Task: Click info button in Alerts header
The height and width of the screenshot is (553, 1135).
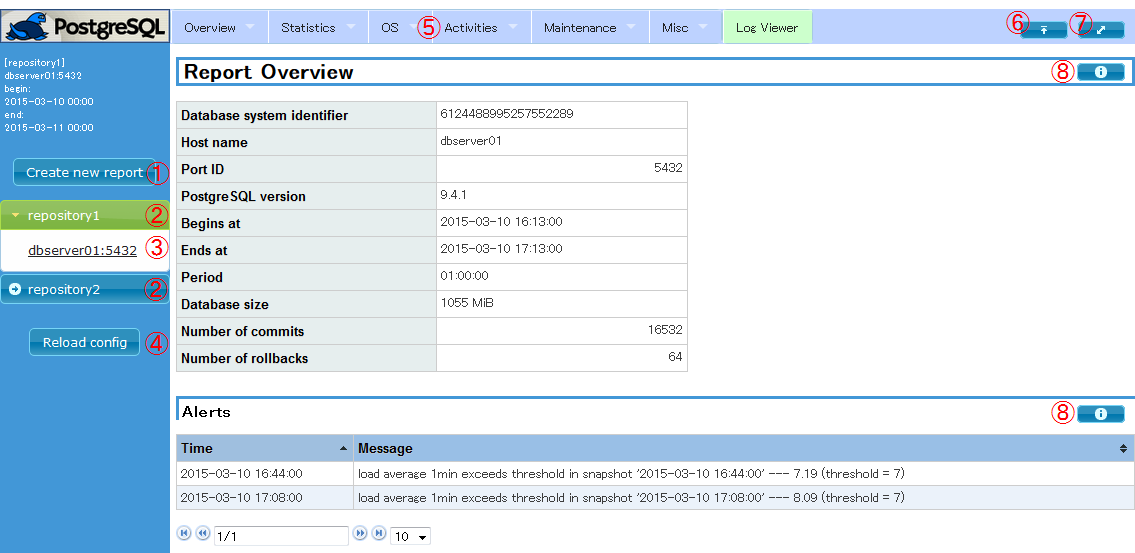Action: [1100, 413]
